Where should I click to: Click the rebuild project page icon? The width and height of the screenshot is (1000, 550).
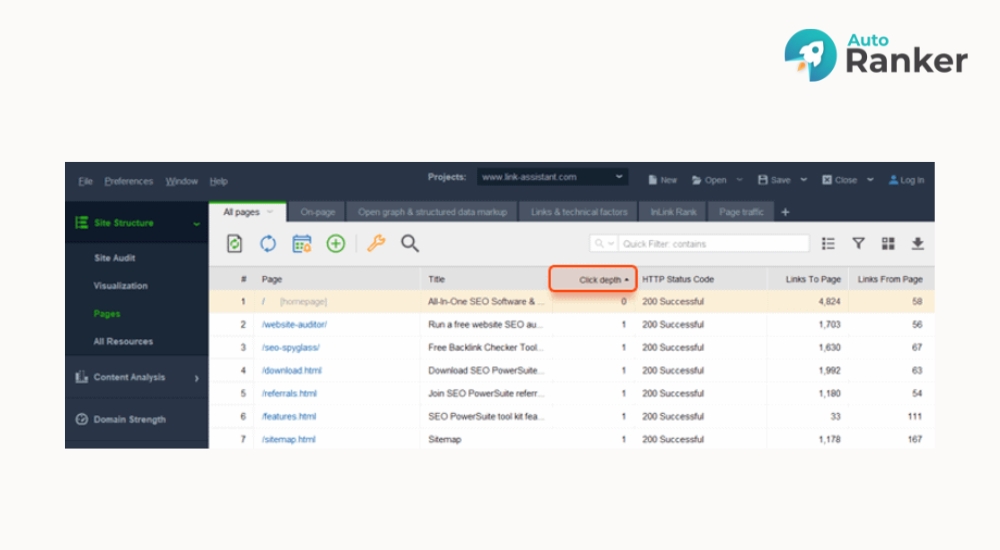coord(235,244)
